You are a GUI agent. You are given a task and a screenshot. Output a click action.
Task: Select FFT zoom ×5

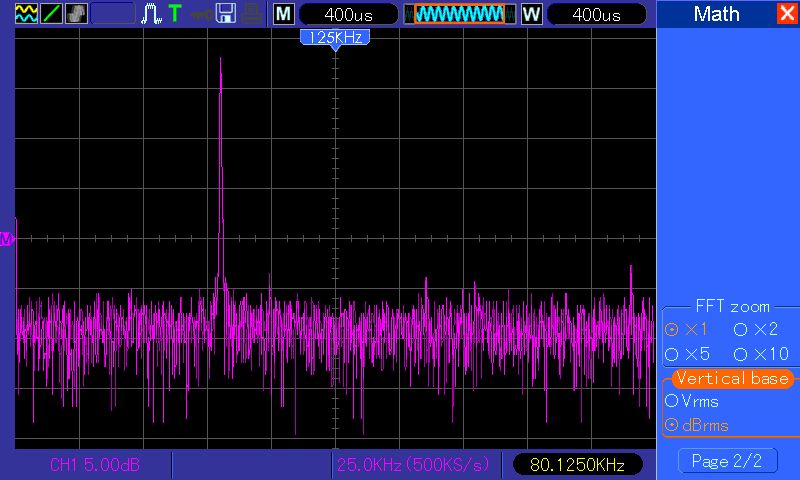(688, 354)
